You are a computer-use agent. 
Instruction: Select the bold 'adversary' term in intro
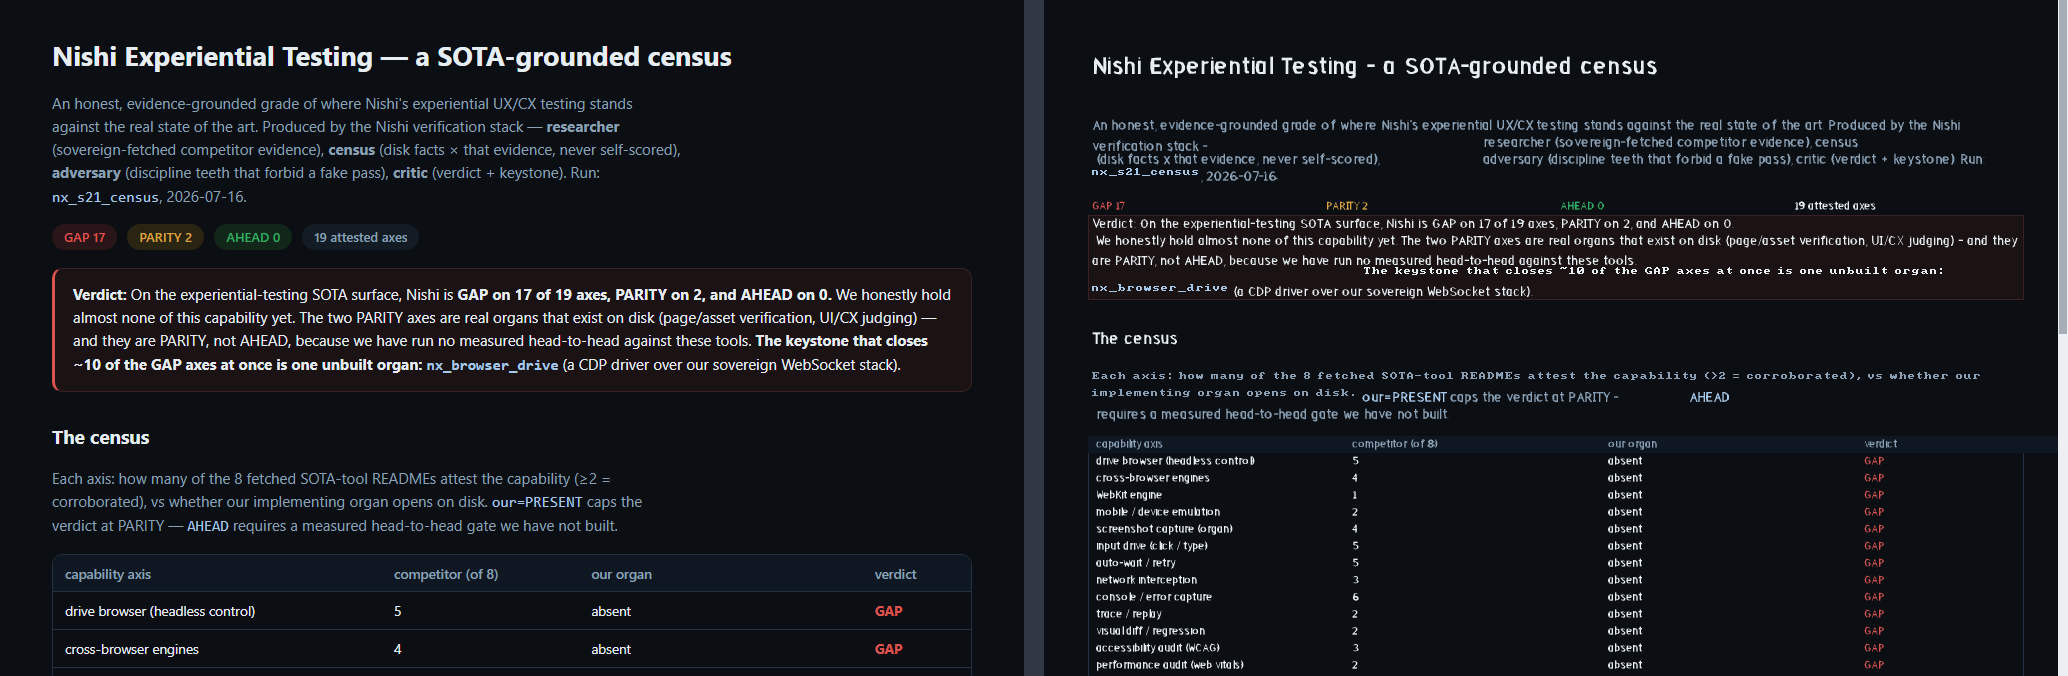86,173
